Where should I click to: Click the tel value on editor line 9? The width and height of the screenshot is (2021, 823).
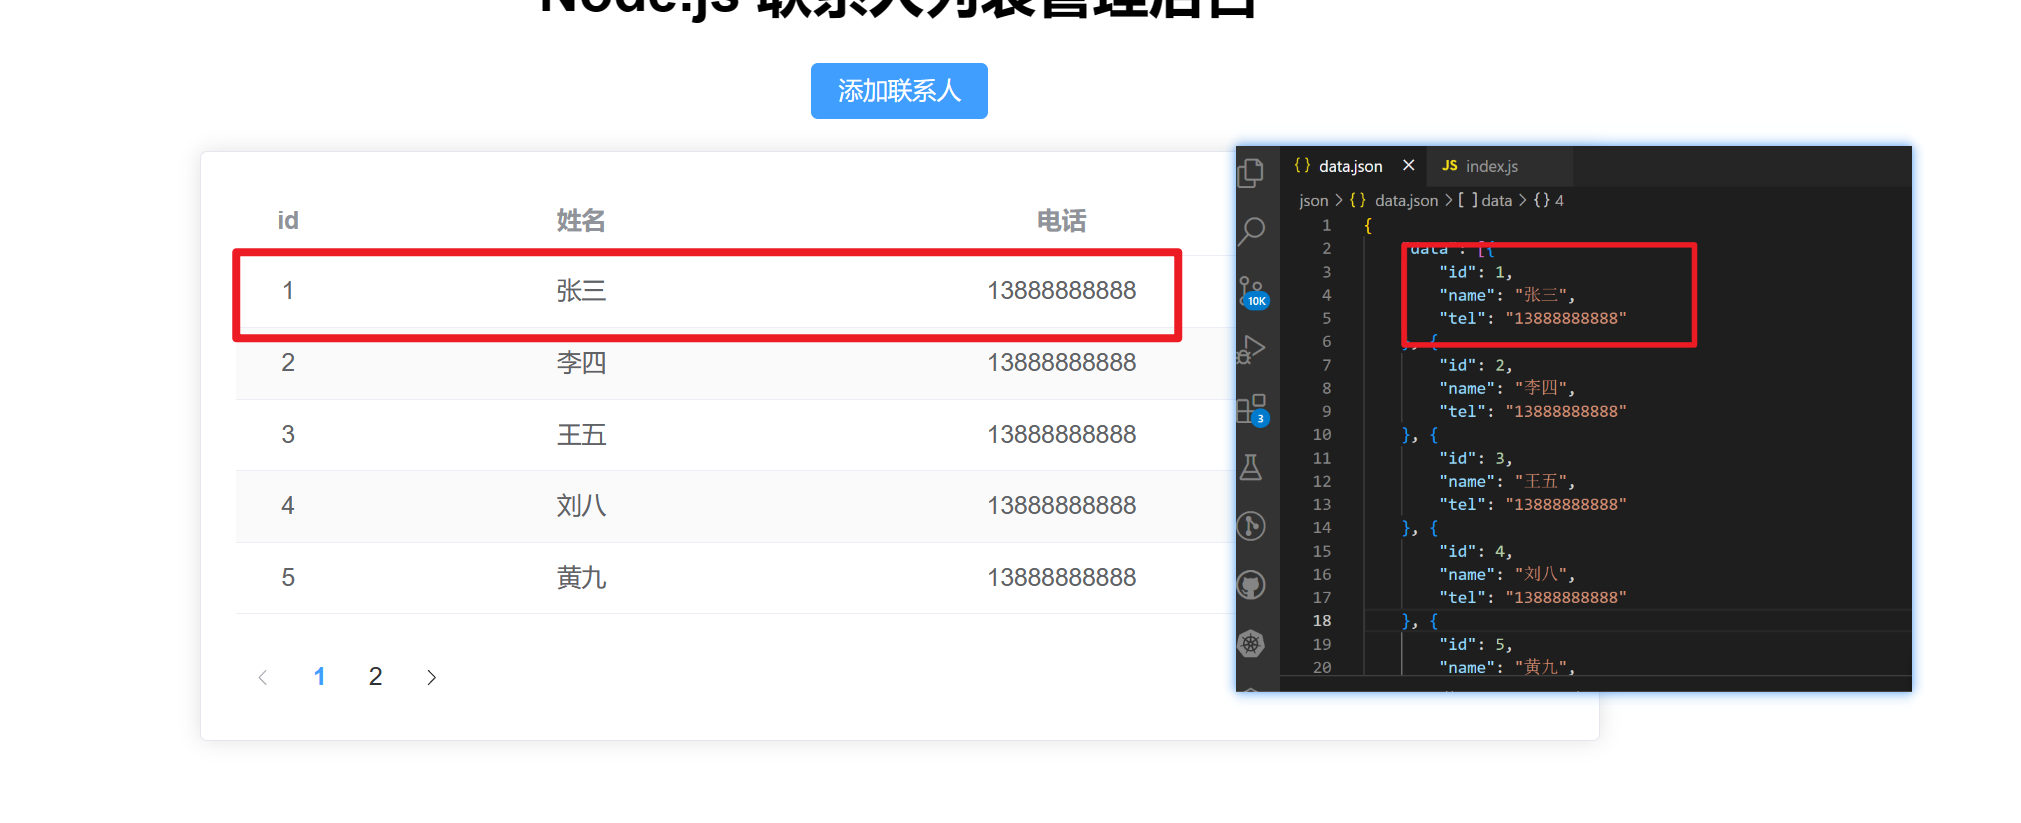coord(1566,411)
